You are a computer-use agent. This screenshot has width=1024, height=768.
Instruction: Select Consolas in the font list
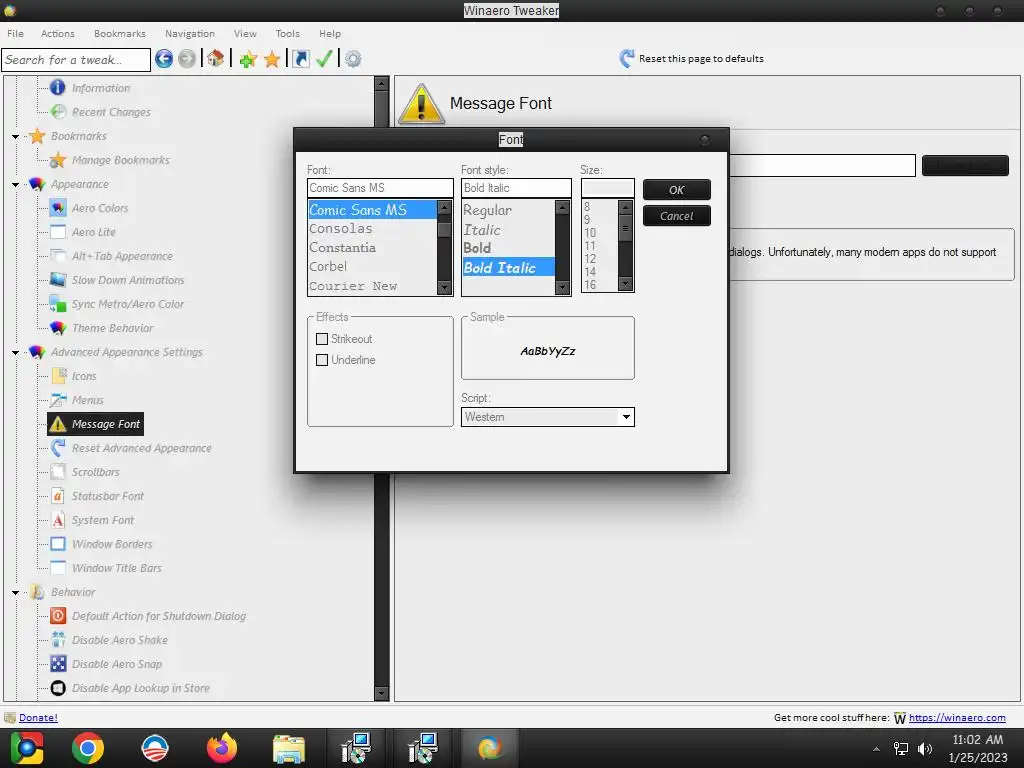click(x=372, y=229)
